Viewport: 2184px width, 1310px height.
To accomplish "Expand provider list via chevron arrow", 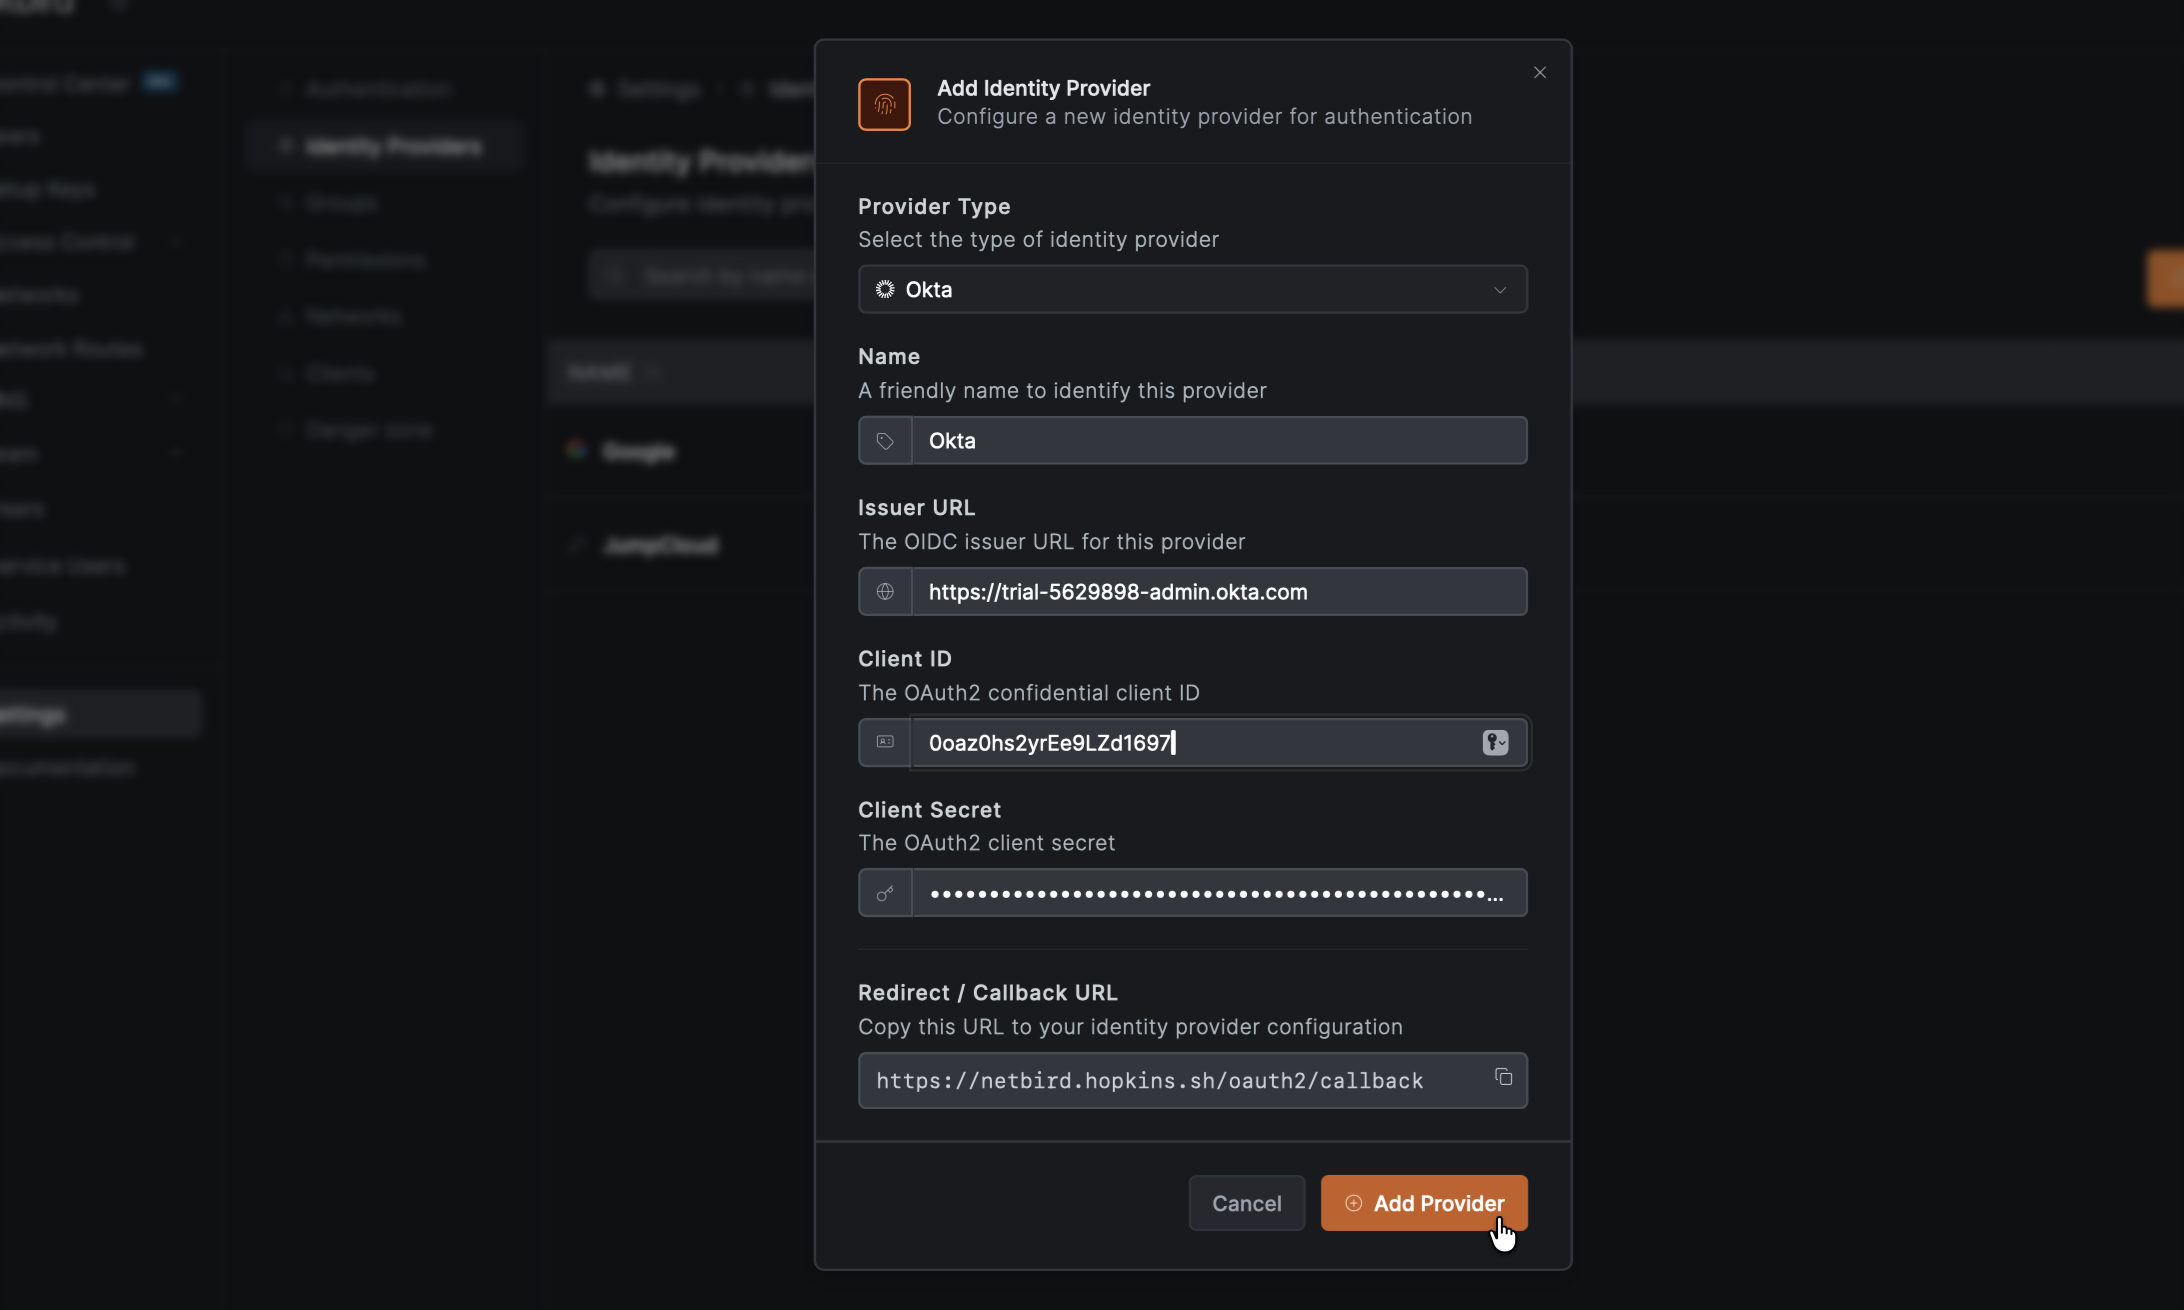I will [1500, 290].
